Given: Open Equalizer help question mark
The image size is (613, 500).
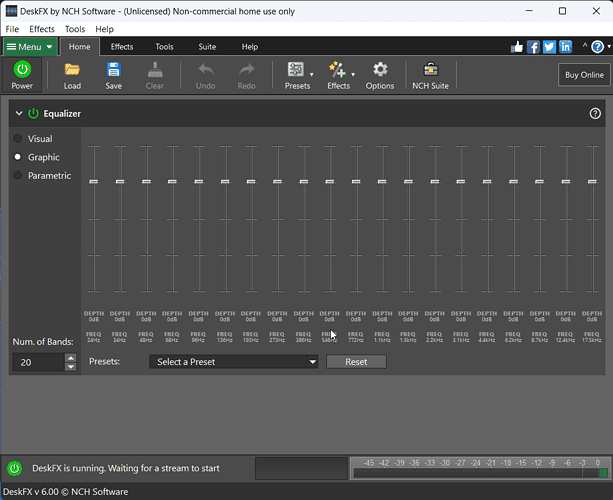Looking at the screenshot, I should pyautogui.click(x=595, y=113).
